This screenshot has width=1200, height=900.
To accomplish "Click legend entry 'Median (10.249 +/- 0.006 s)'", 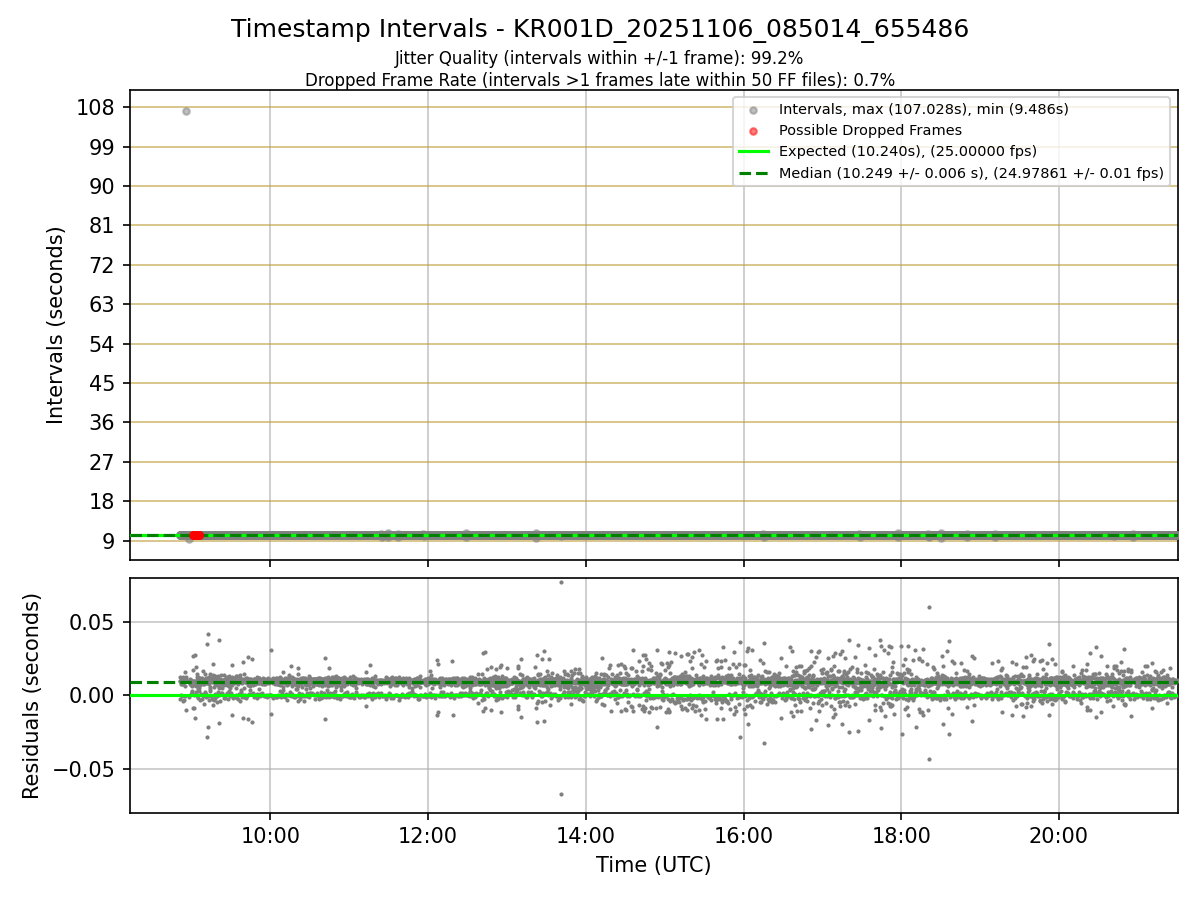I will 971,173.
